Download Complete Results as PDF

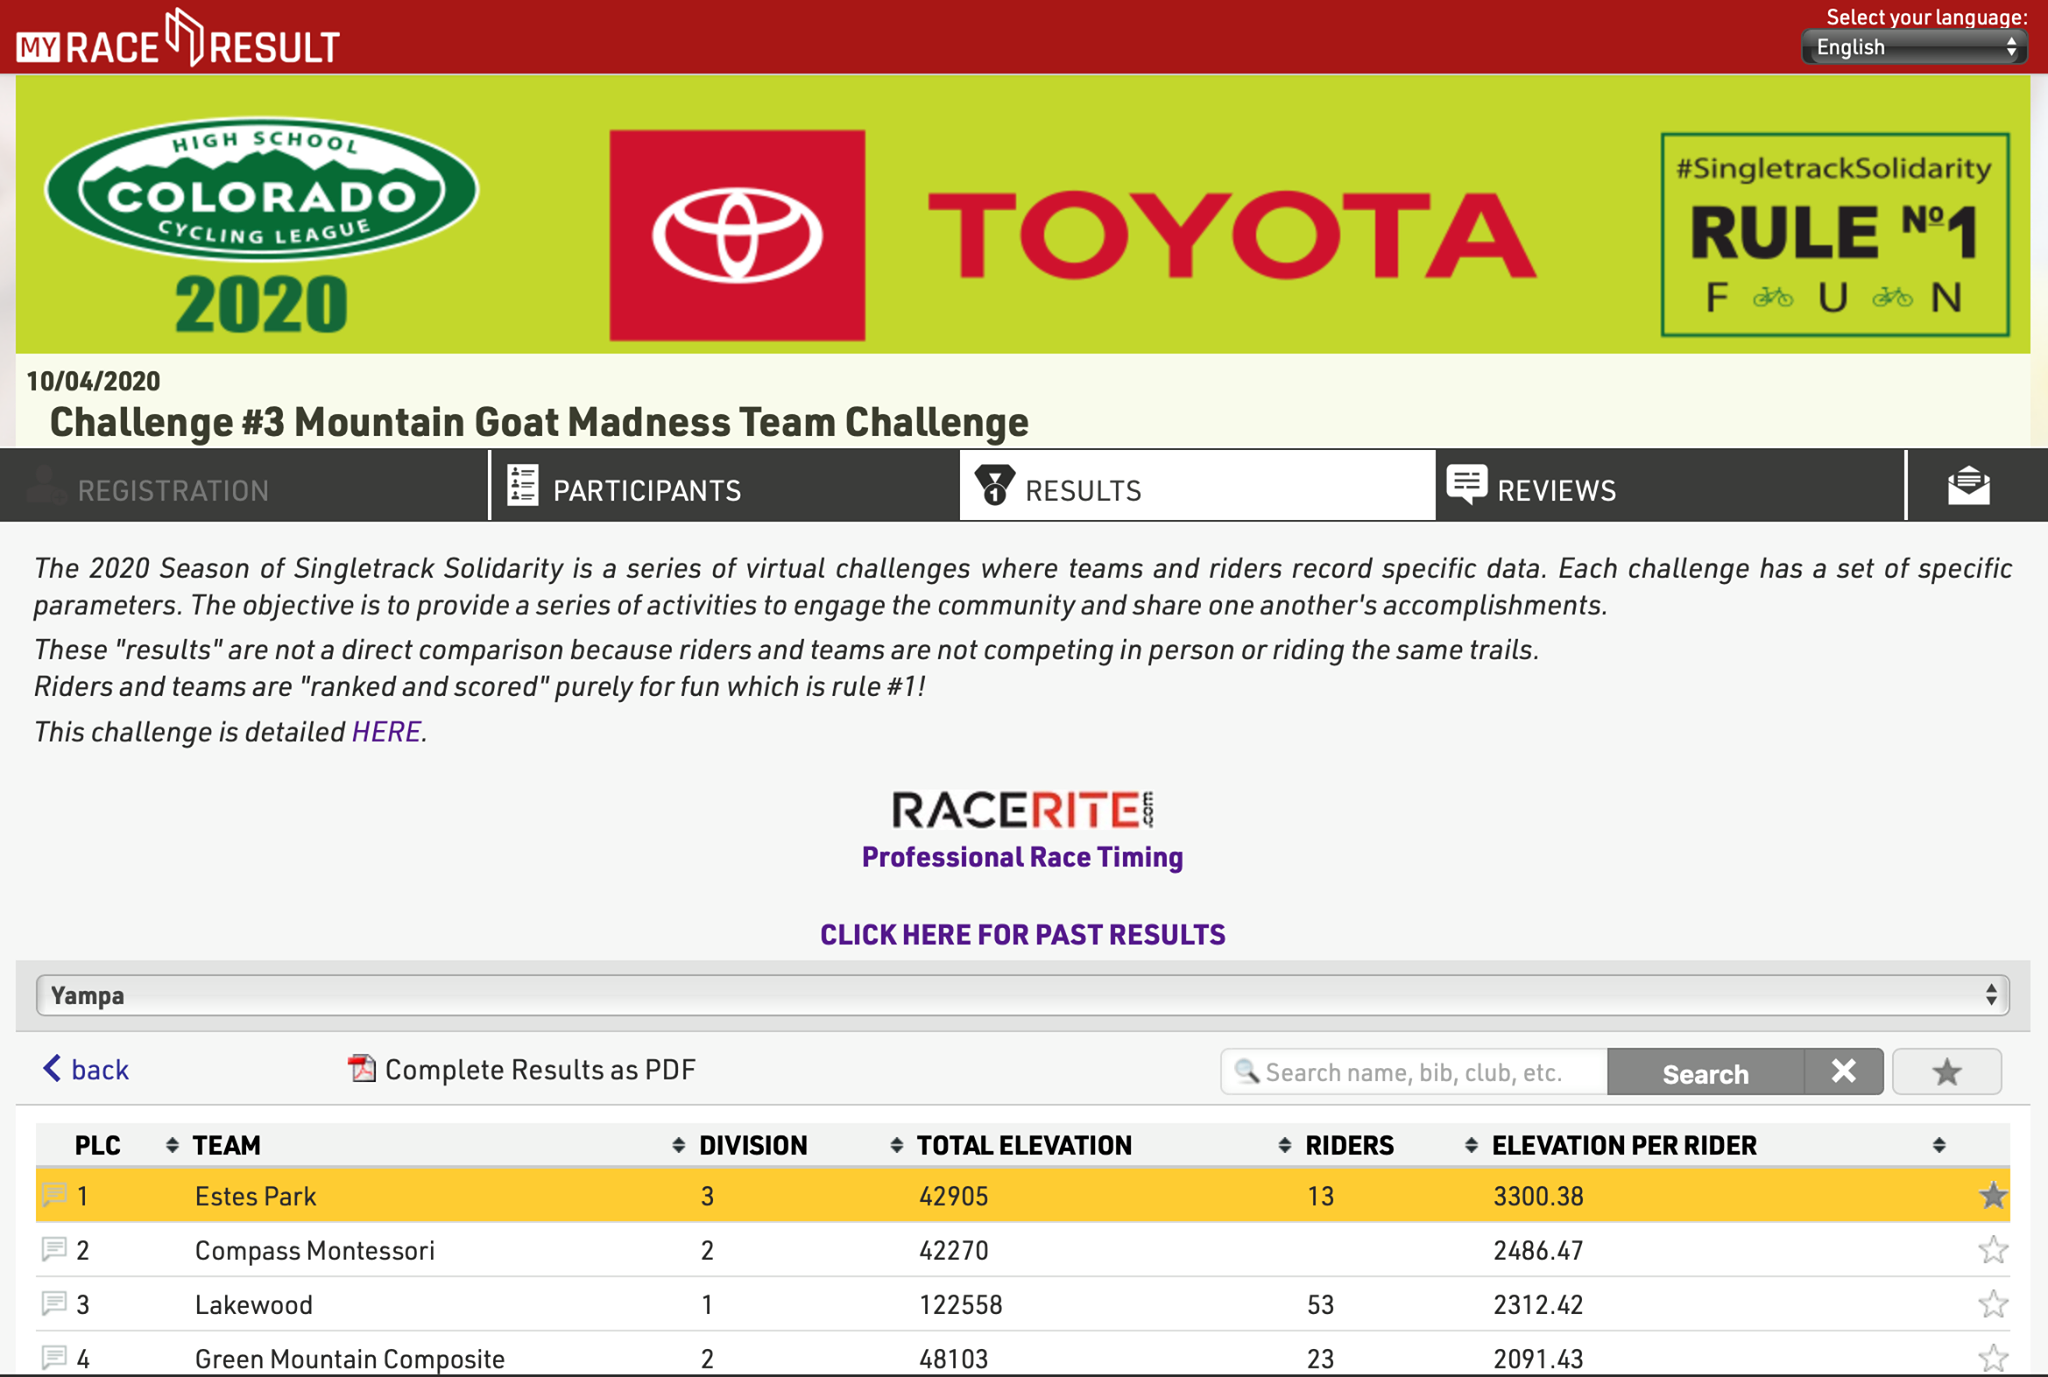[x=521, y=1069]
